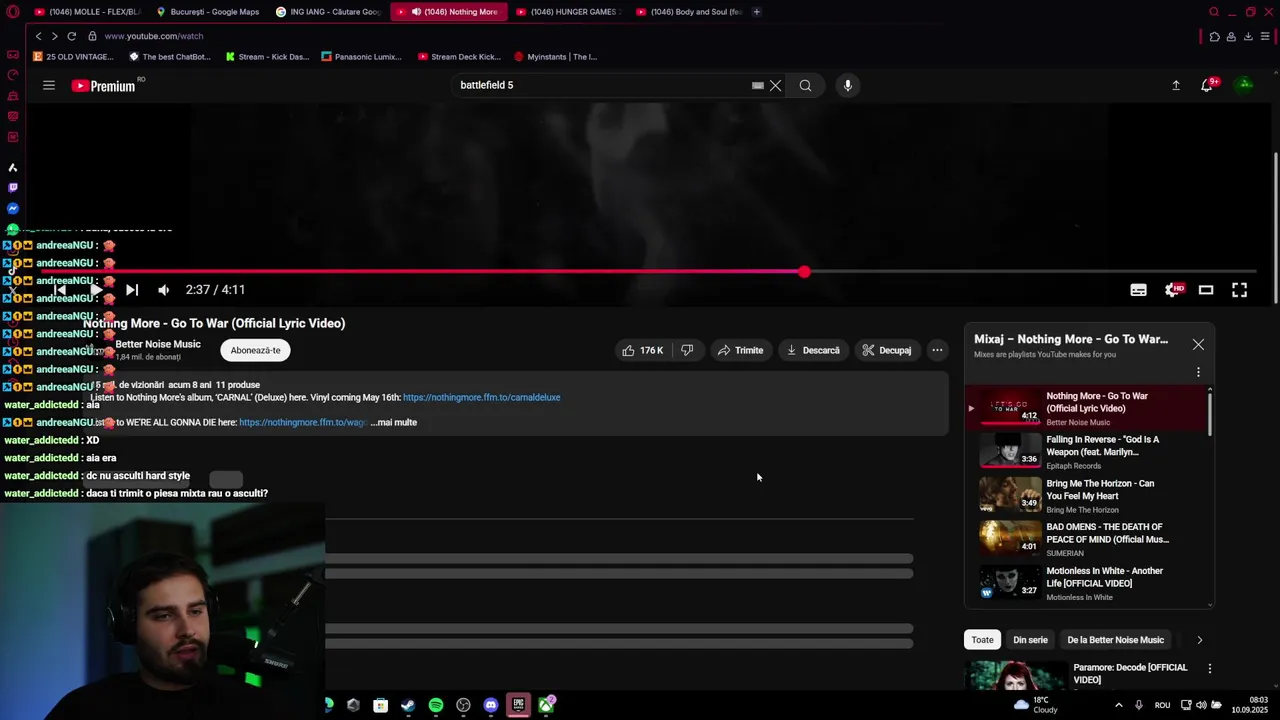The image size is (1280, 720).
Task: Open Discord from taskbar
Action: pyautogui.click(x=491, y=706)
